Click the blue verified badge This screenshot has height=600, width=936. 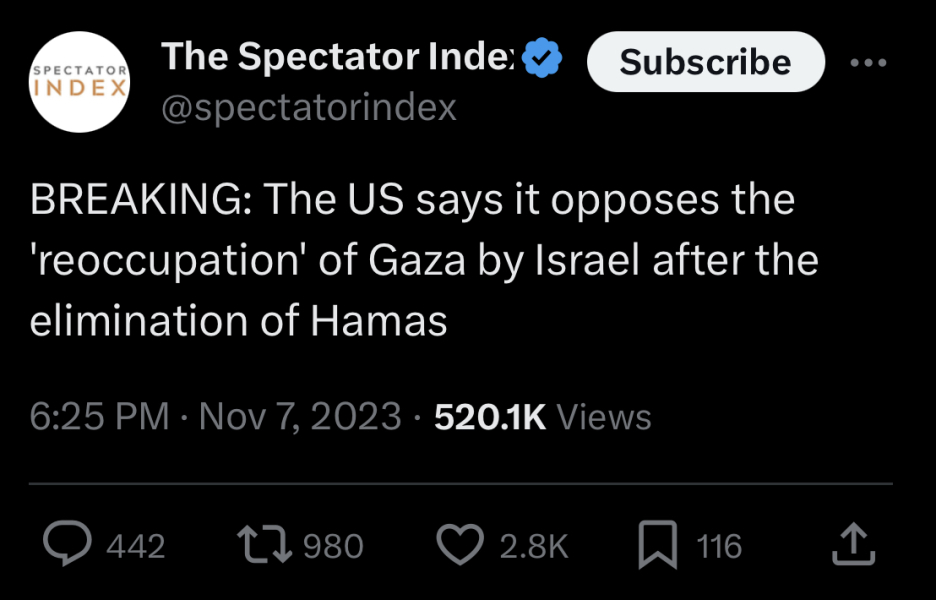[x=541, y=57]
